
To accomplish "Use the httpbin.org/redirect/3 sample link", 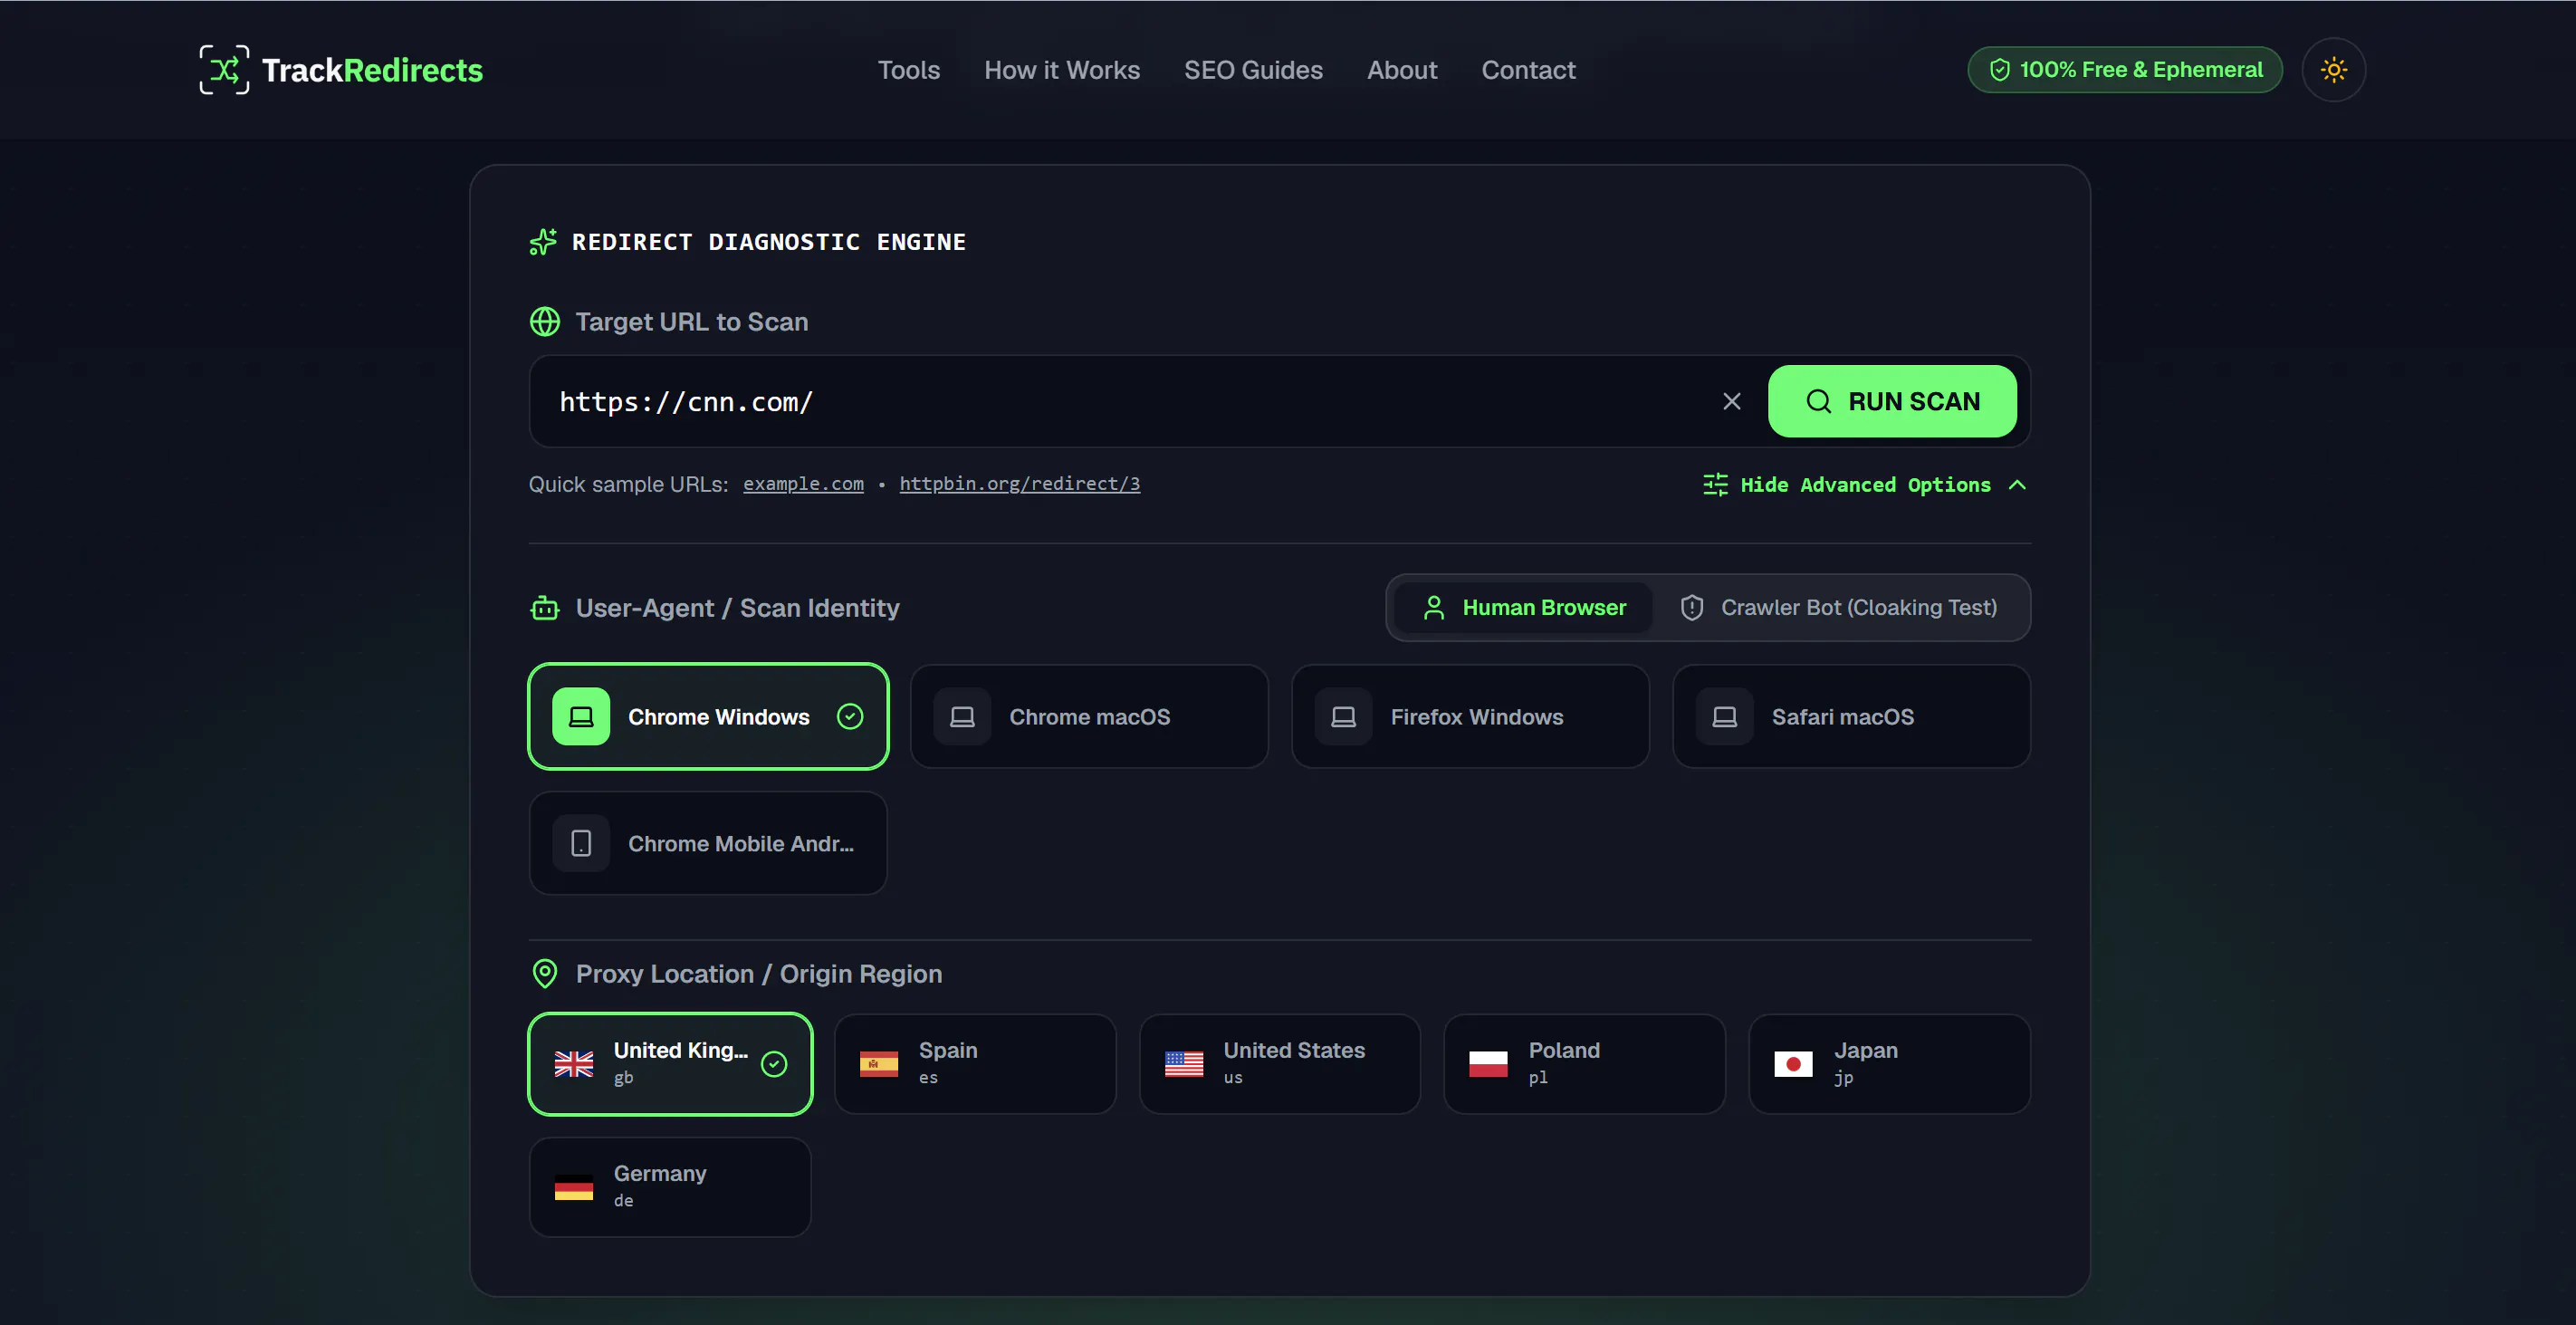I will point(1019,484).
